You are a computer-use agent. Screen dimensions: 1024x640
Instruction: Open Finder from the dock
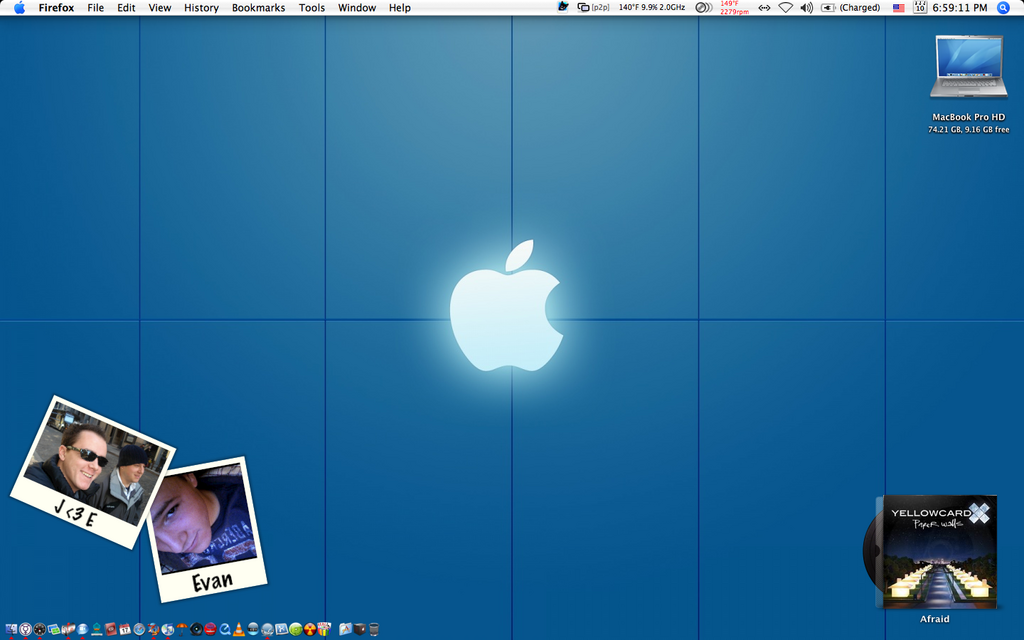click(11, 630)
